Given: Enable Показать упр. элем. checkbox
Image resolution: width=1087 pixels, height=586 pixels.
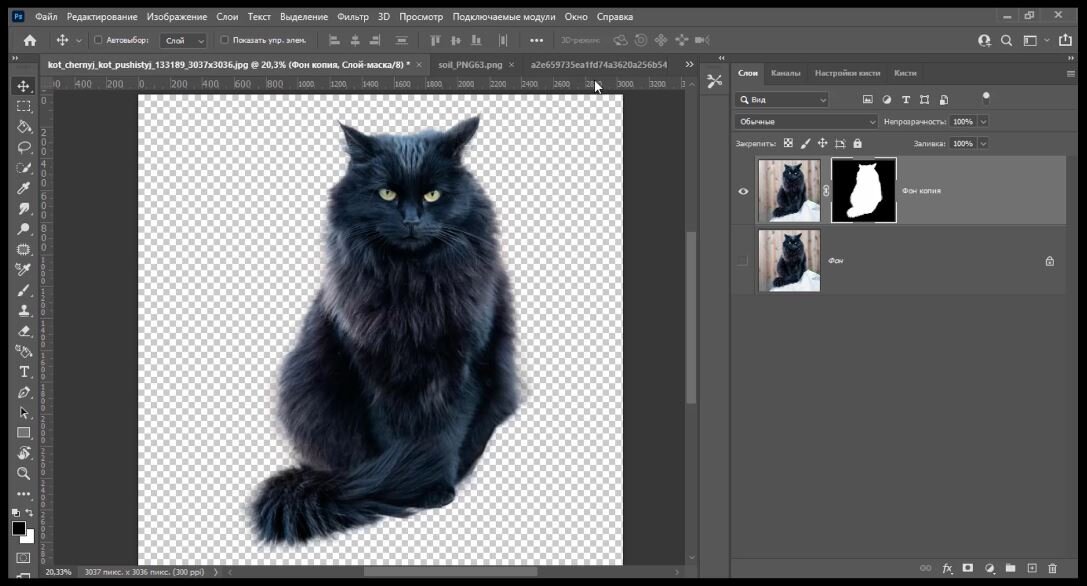Looking at the screenshot, I should tap(224, 40).
